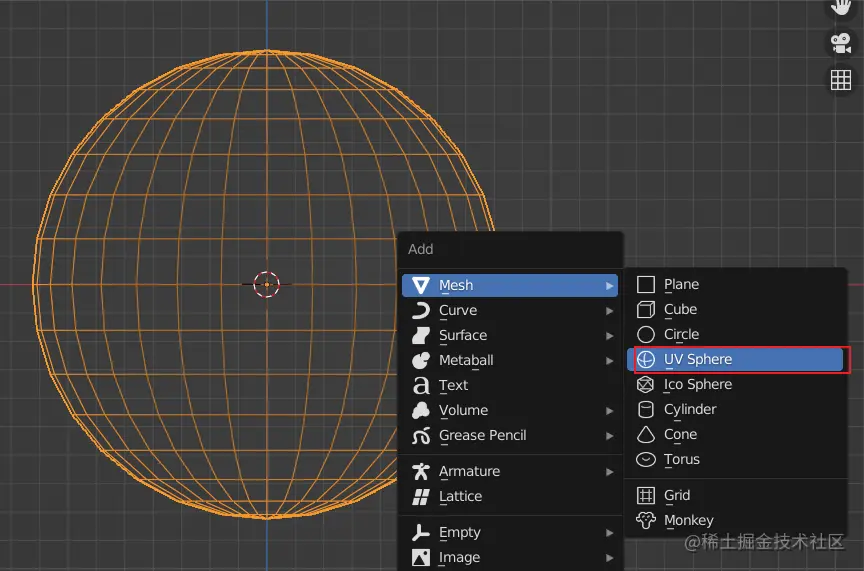
Task: Click the Metaball icon
Action: point(420,360)
